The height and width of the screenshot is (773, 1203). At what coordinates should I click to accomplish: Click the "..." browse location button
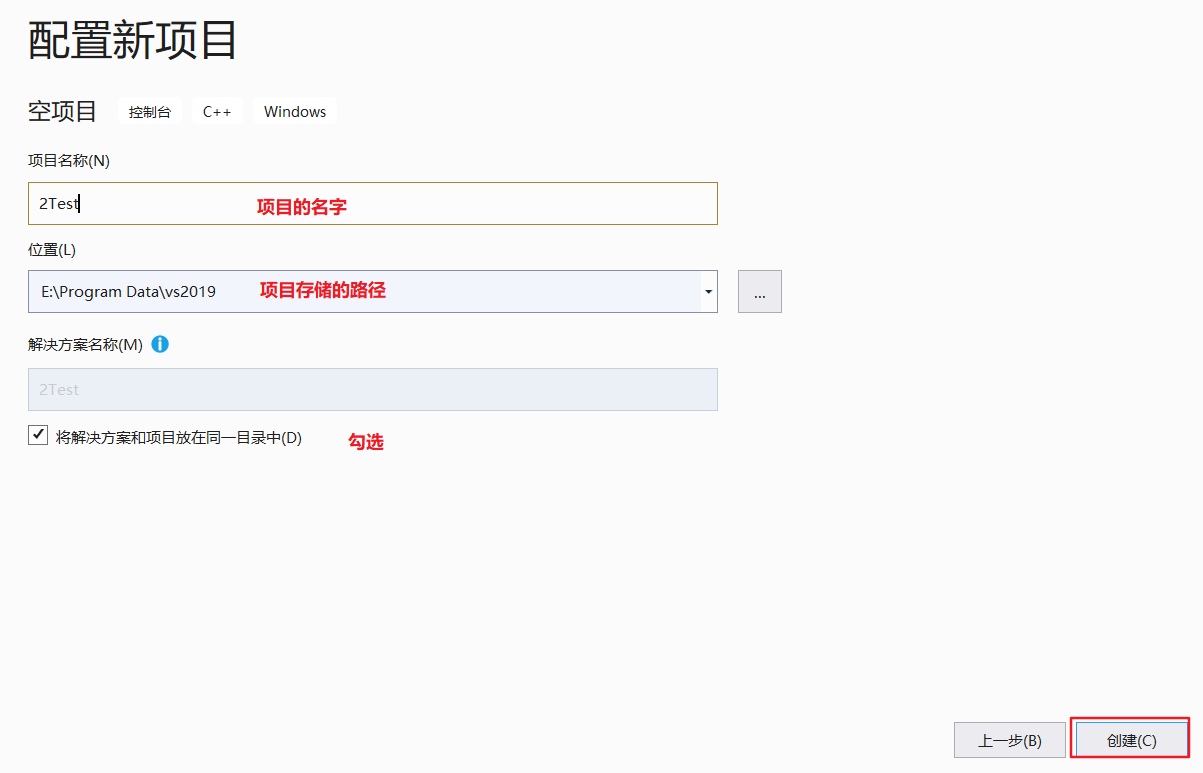point(760,292)
